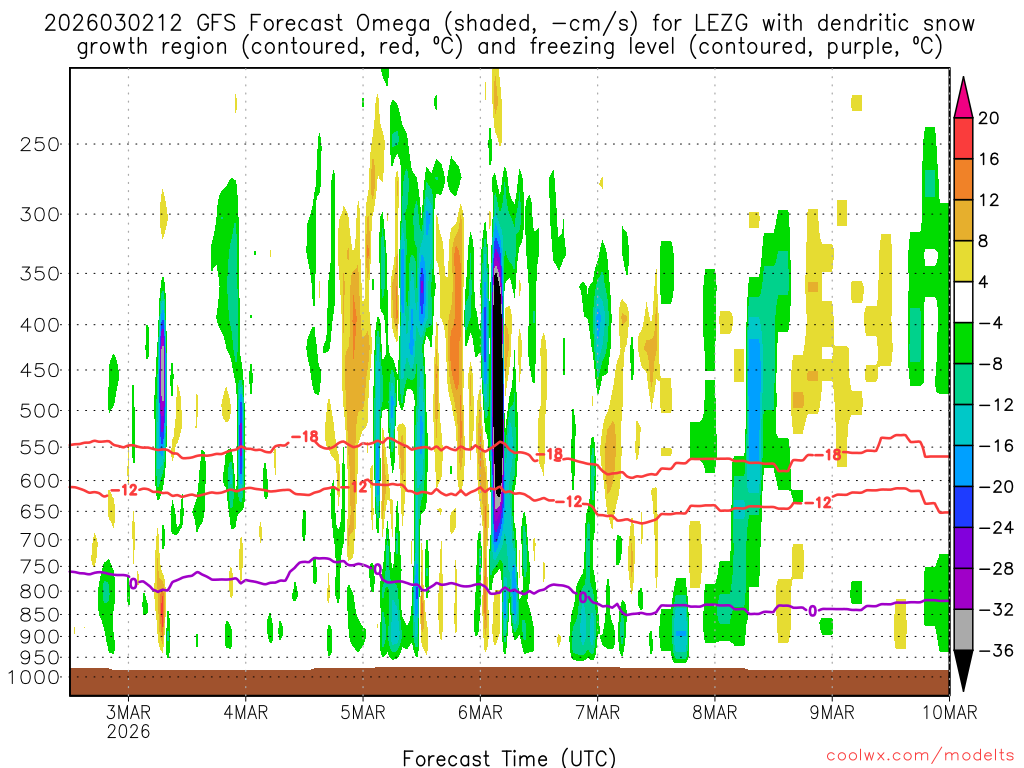Viewport: 1024px width, 768px height.
Task: Click the 250 pressure level label
Action: [x=40, y=144]
